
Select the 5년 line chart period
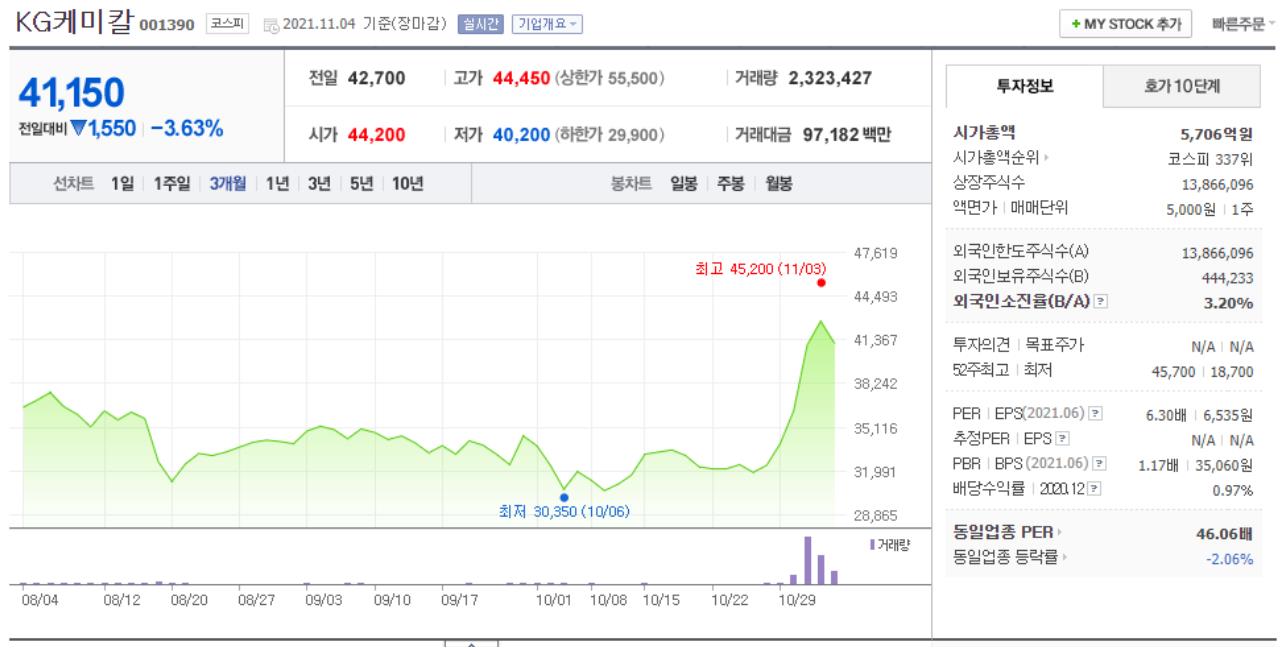361,184
